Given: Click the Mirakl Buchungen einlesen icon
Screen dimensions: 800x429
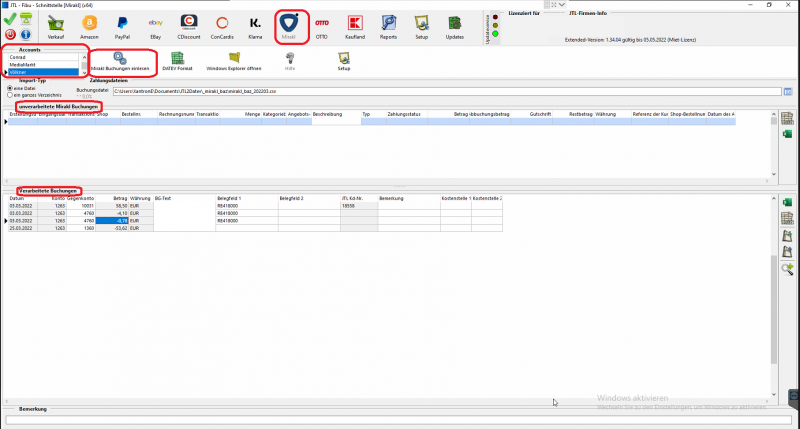Looking at the screenshot, I should [120, 62].
